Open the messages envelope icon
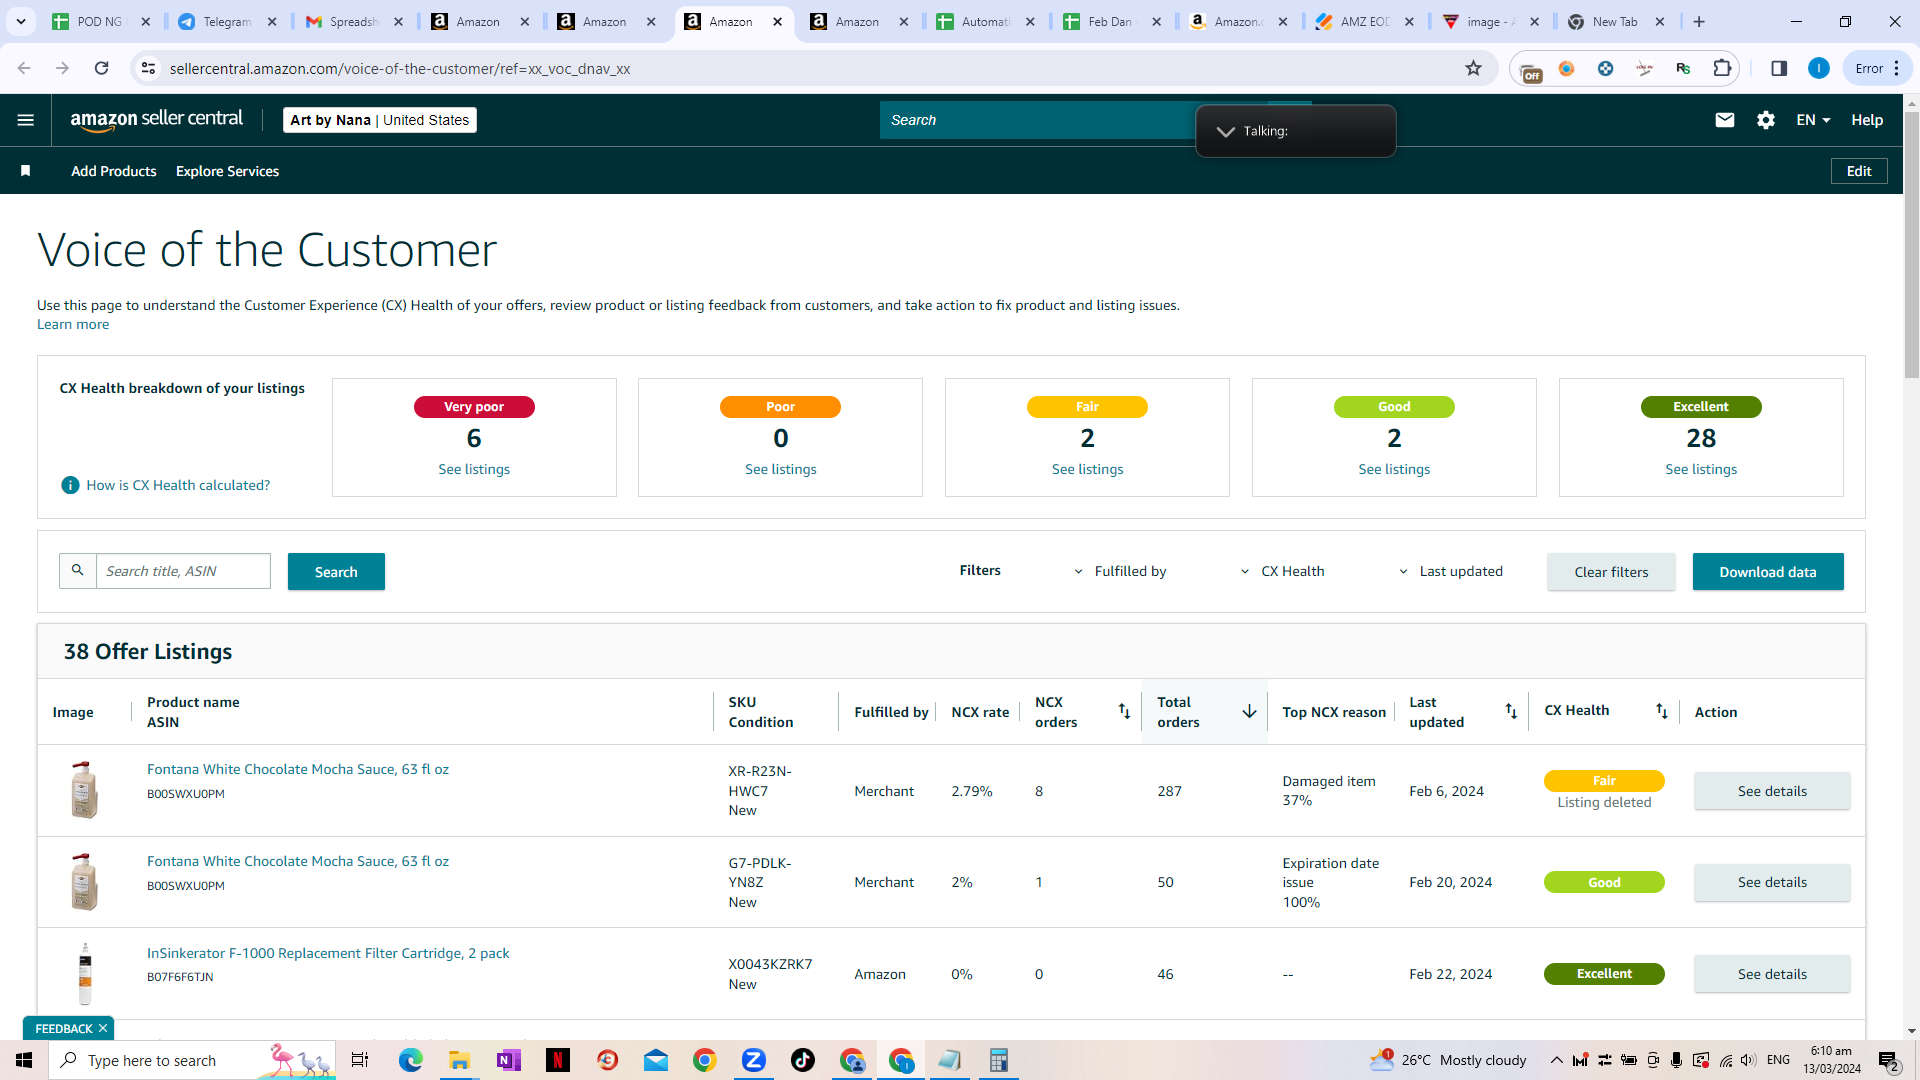 click(x=1725, y=120)
